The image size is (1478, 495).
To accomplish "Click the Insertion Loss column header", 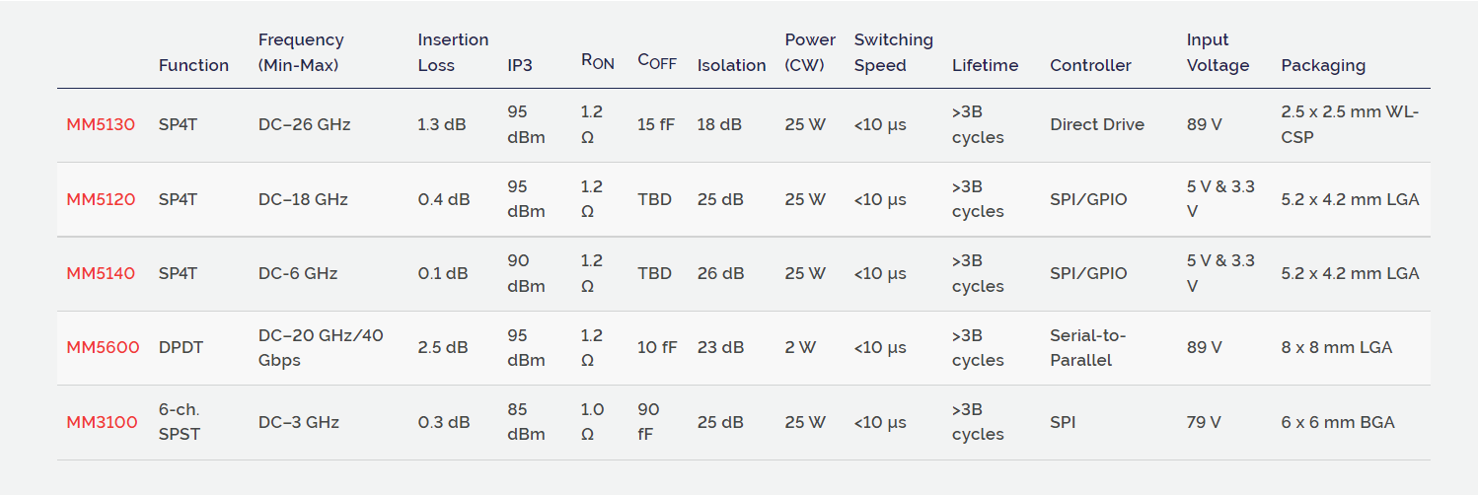I will pyautogui.click(x=452, y=52).
